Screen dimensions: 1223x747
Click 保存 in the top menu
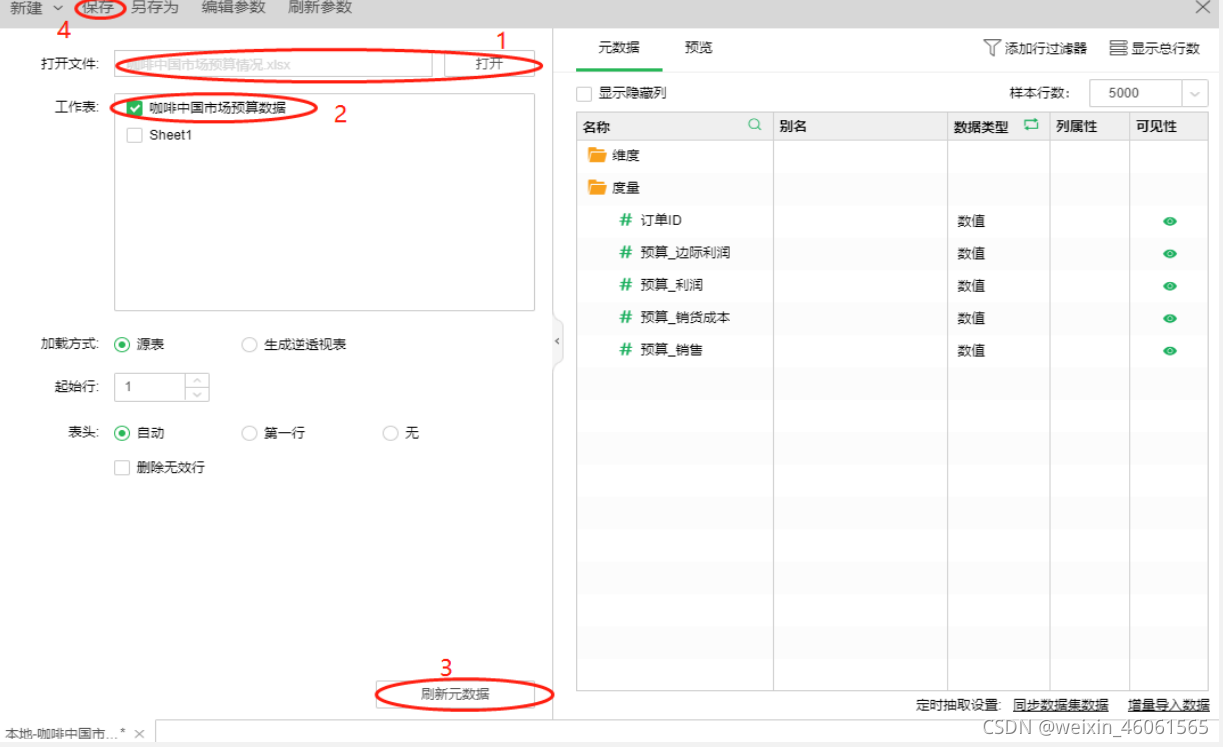coord(98,8)
